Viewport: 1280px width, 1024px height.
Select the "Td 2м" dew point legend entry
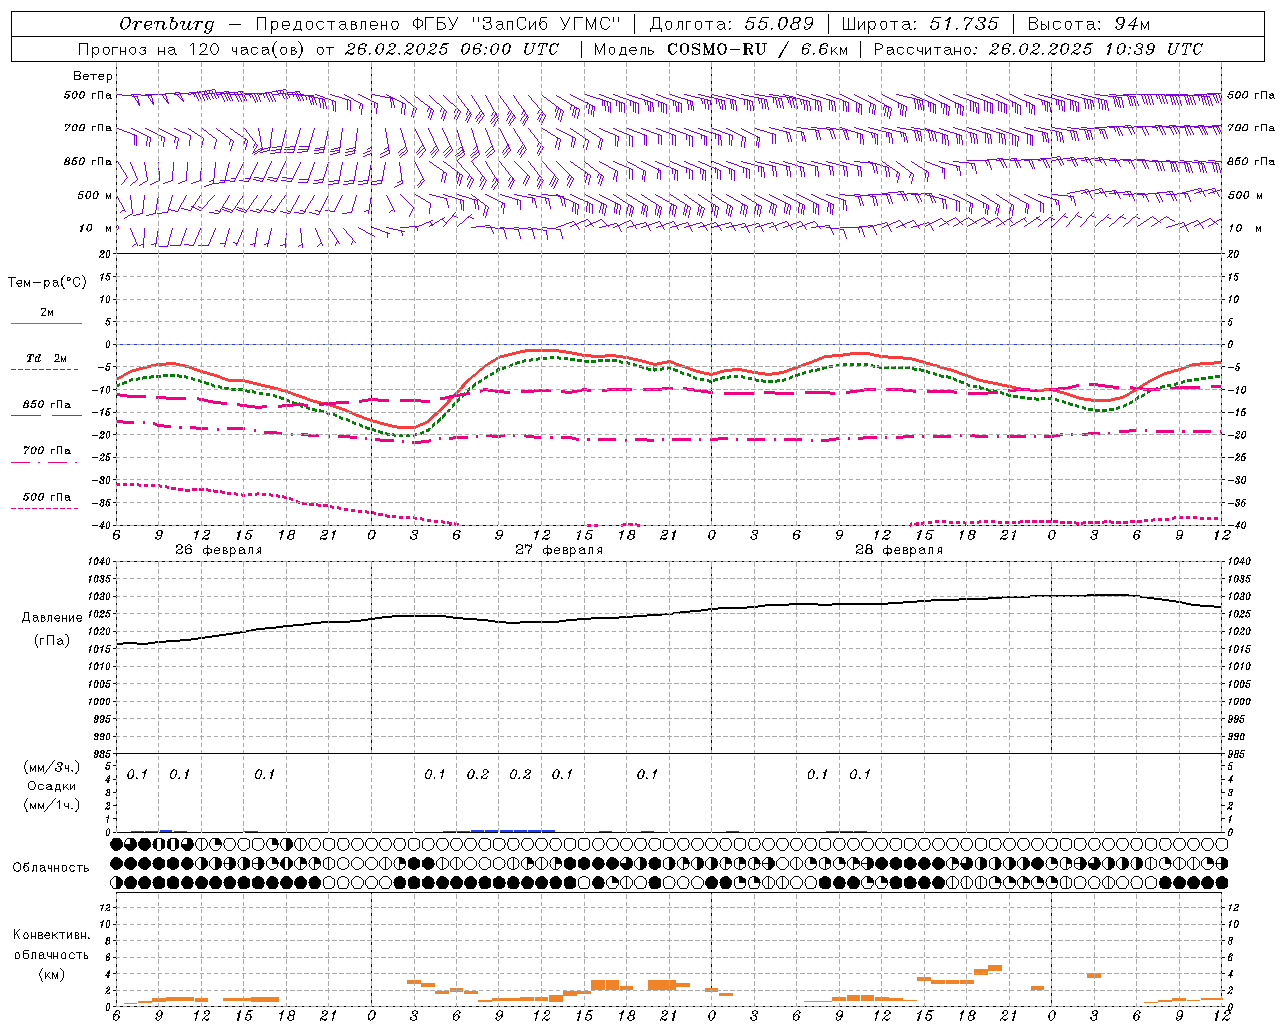pos(47,358)
